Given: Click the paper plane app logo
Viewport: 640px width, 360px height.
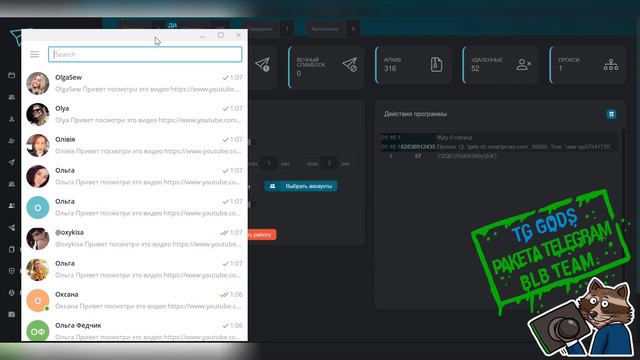Looking at the screenshot, I should [x=16, y=38].
